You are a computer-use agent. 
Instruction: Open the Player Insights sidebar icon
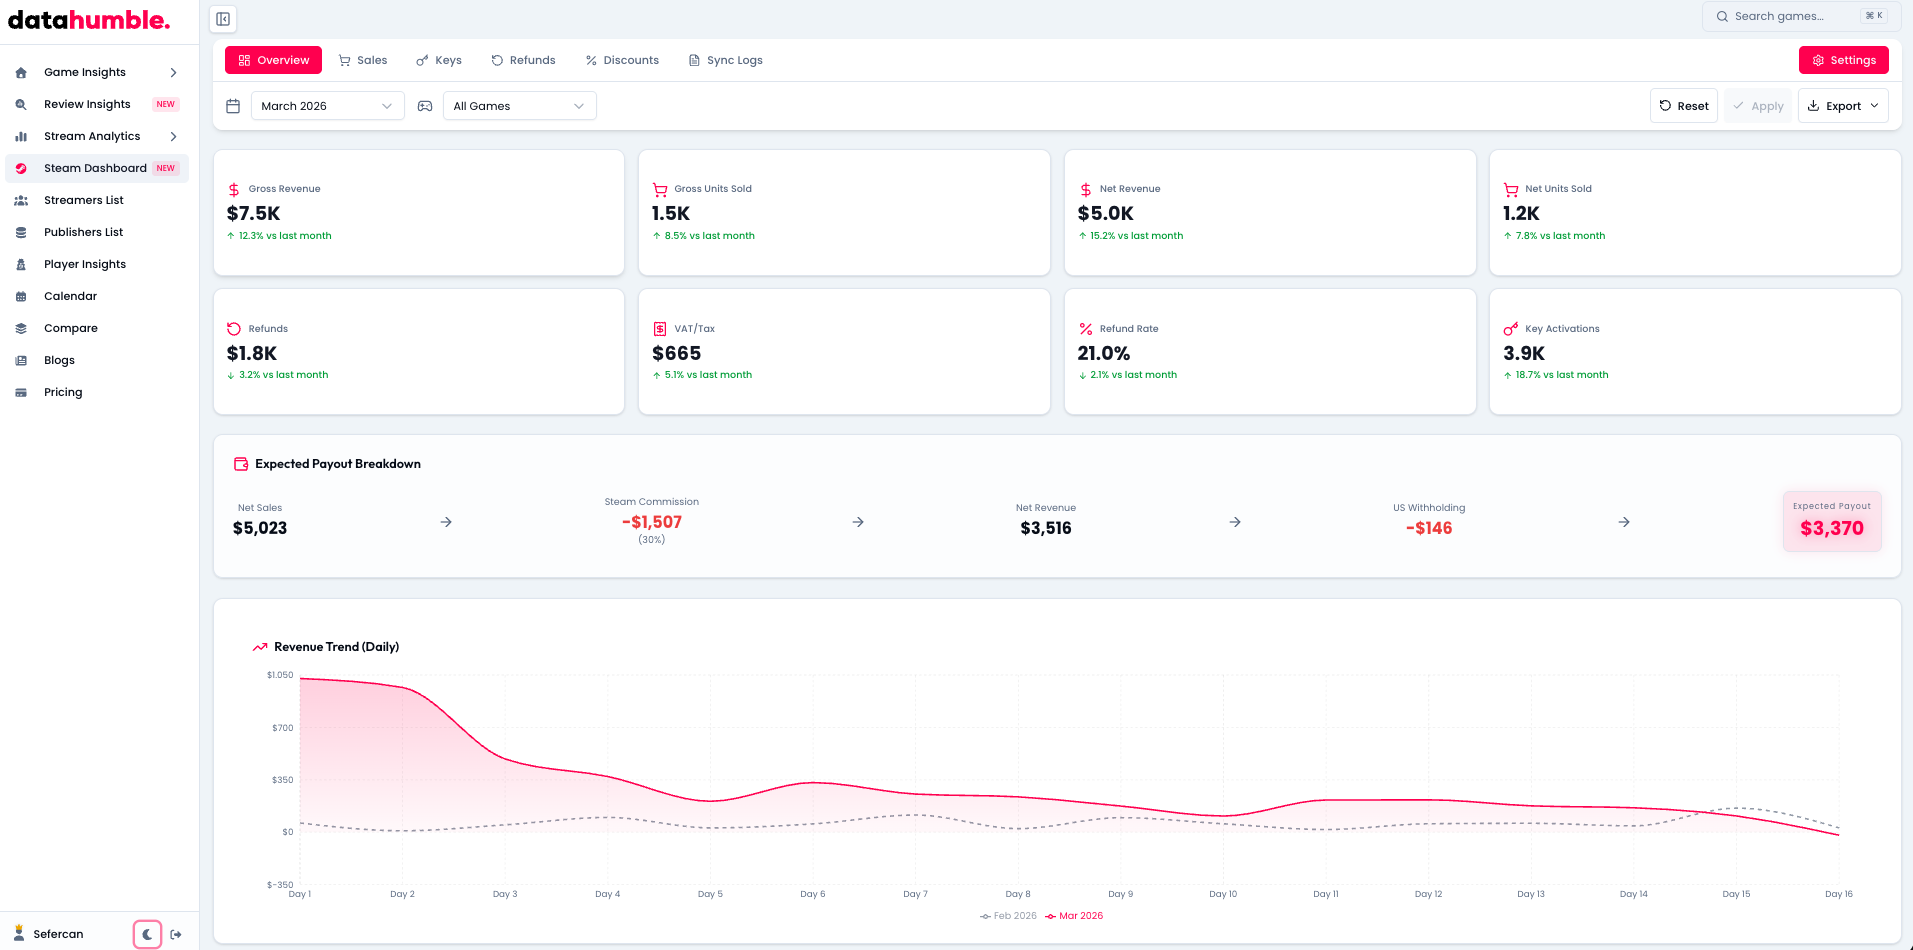click(x=21, y=264)
